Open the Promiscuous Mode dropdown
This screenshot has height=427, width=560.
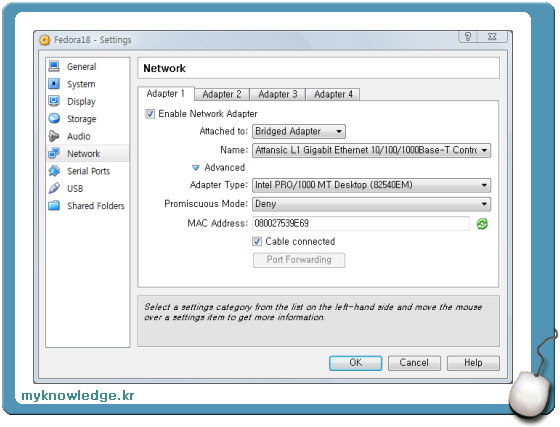point(371,204)
